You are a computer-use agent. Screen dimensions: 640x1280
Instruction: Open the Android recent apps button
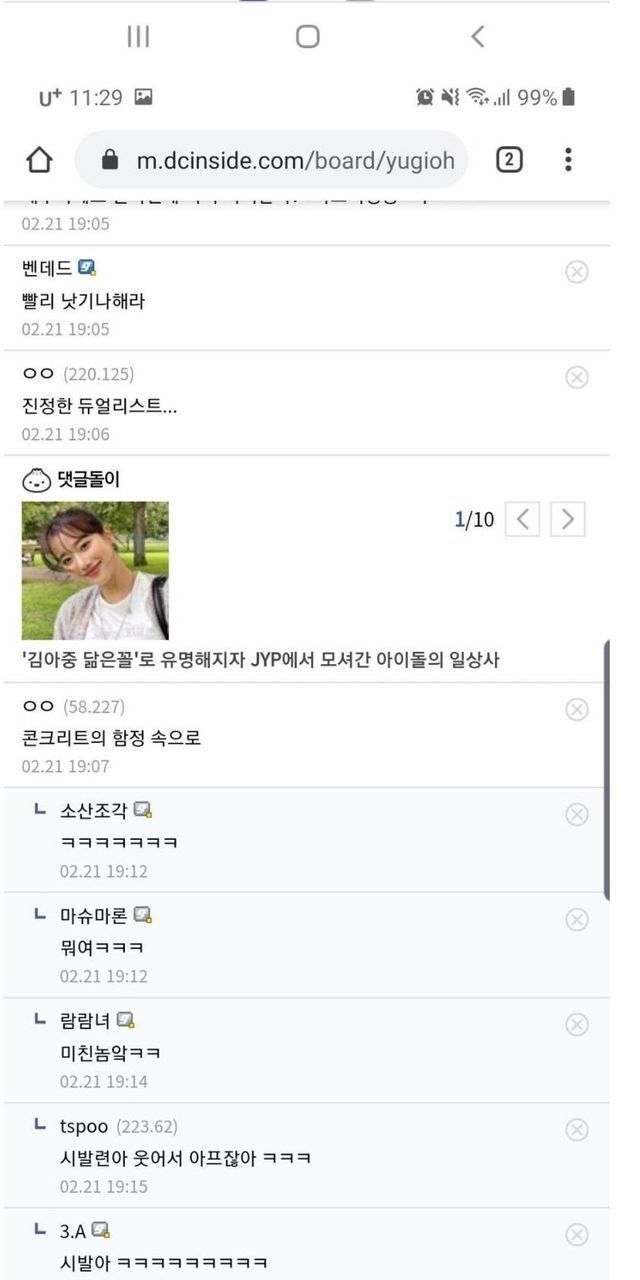click(138, 37)
